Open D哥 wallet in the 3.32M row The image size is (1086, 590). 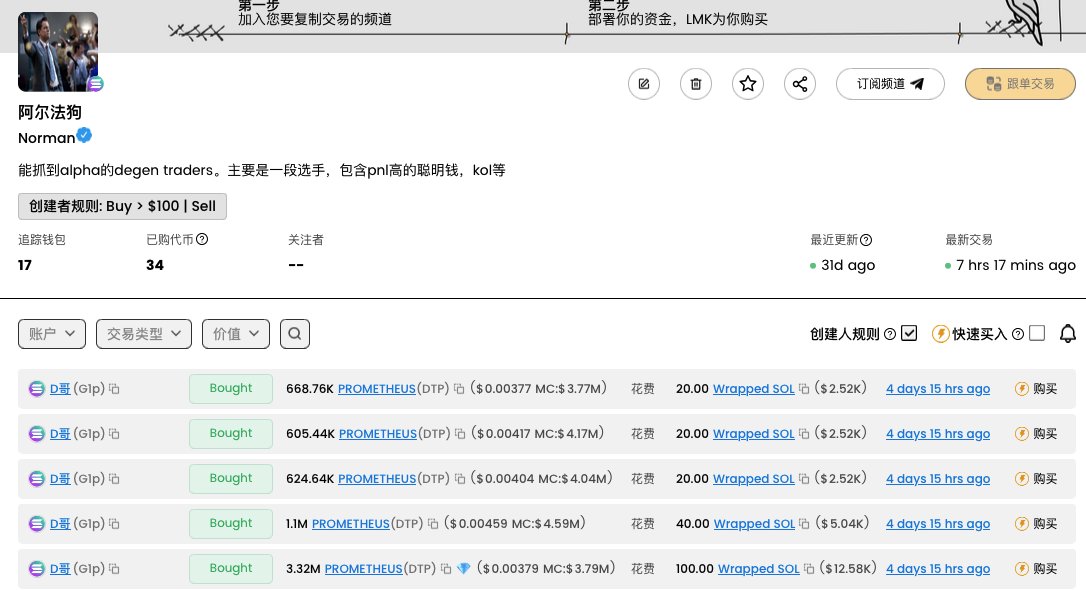60,569
